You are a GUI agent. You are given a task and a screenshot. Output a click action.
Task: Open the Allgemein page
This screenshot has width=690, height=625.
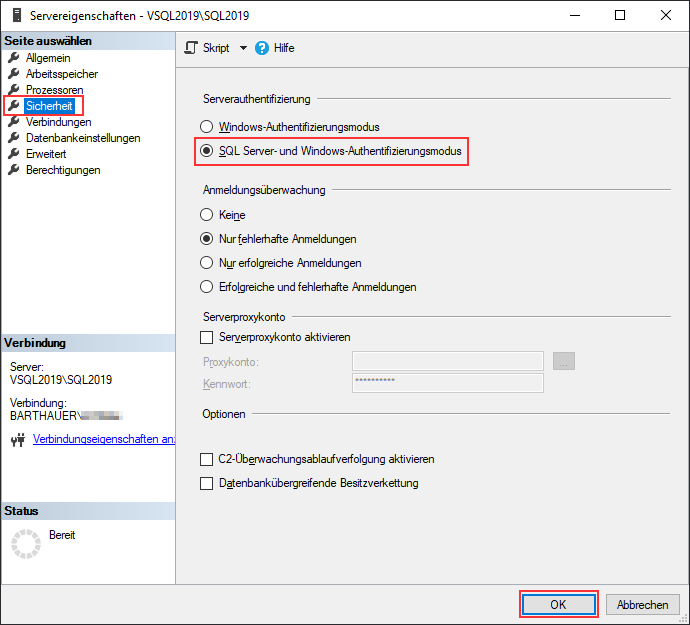[x=47, y=58]
